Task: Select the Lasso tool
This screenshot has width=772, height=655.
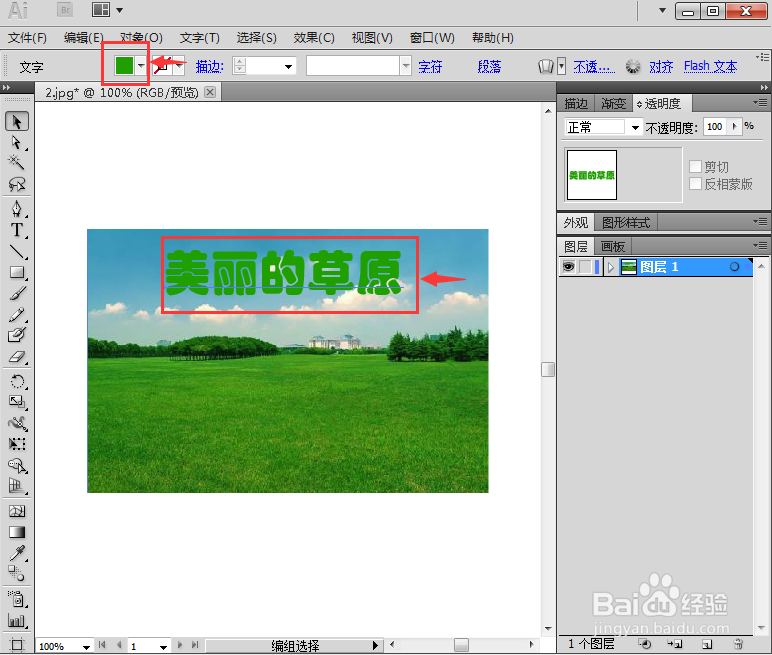Action: point(17,184)
